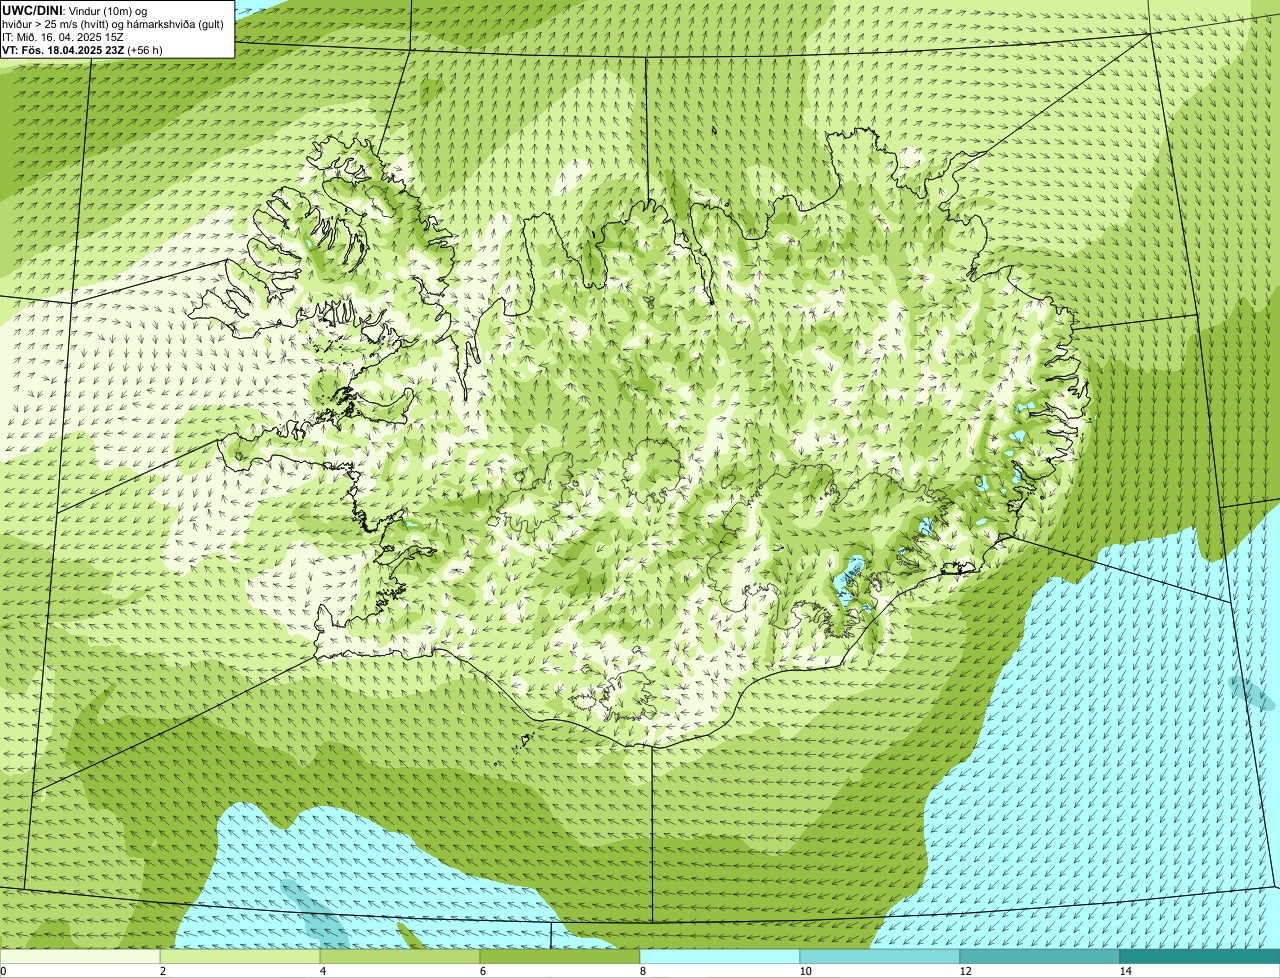Screen dimensions: 1280x978
Task: Click the "(+56 h)" forecast offset text
Action: [145, 50]
